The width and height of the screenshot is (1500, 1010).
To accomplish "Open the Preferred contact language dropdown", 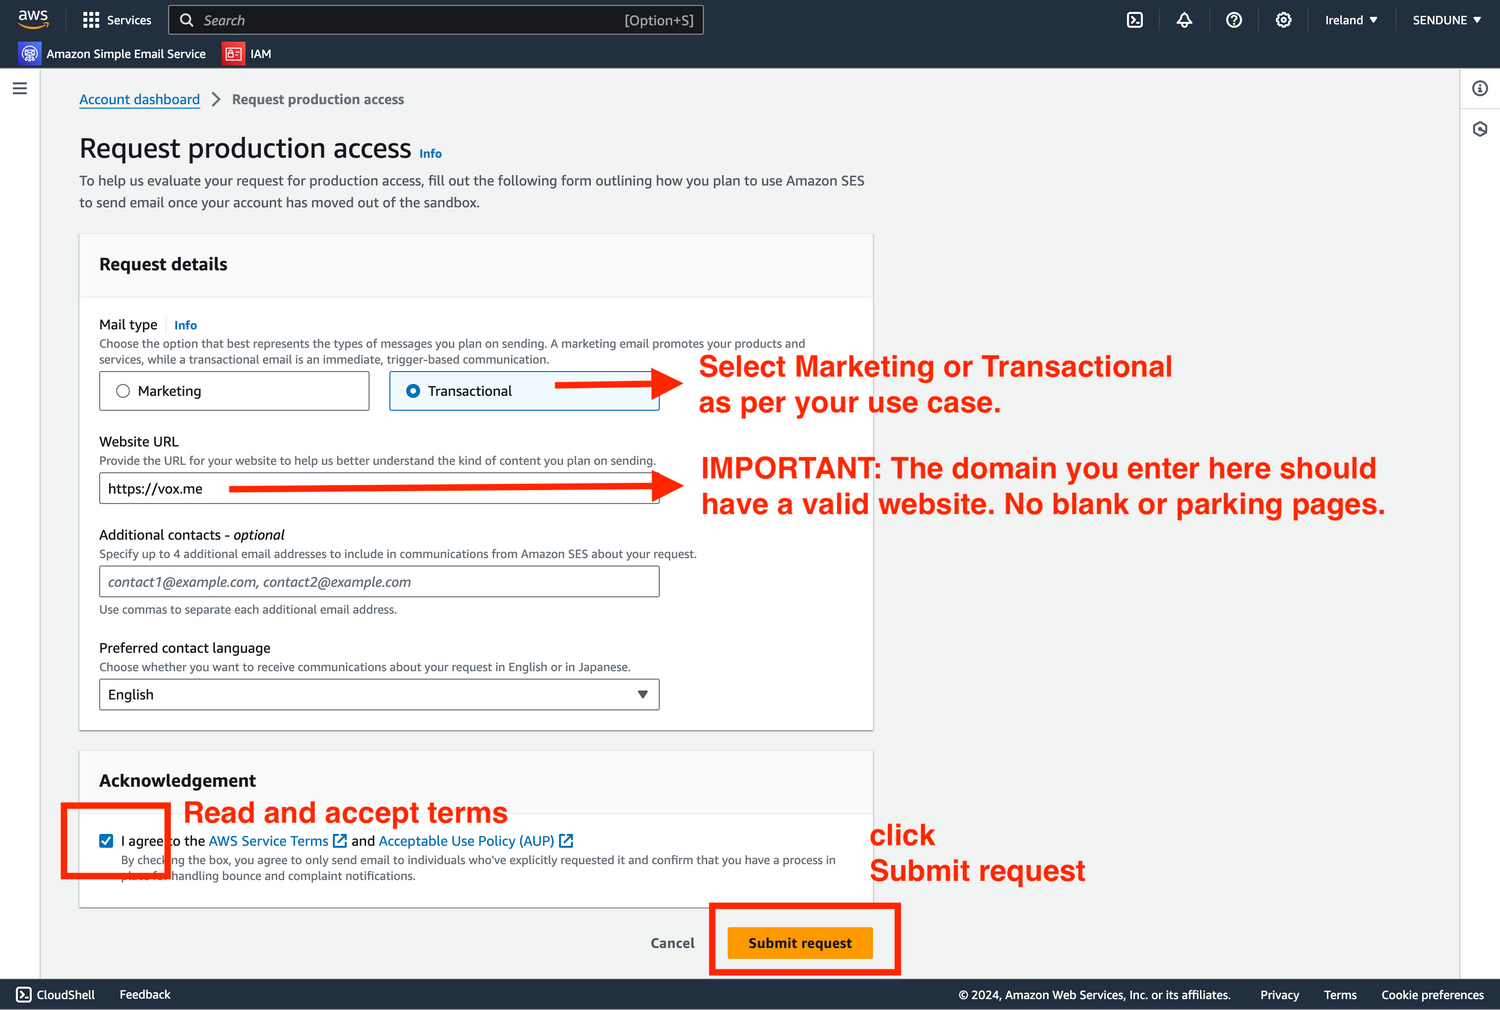I will pos(378,695).
